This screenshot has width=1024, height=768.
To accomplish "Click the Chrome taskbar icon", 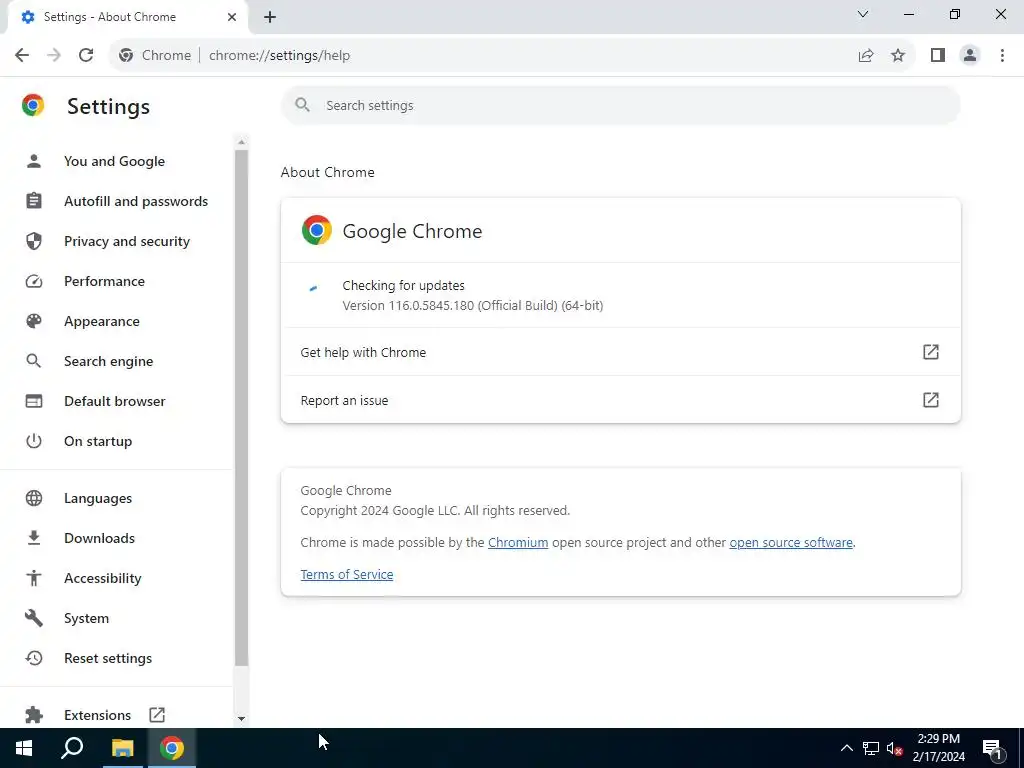I will tap(172, 748).
